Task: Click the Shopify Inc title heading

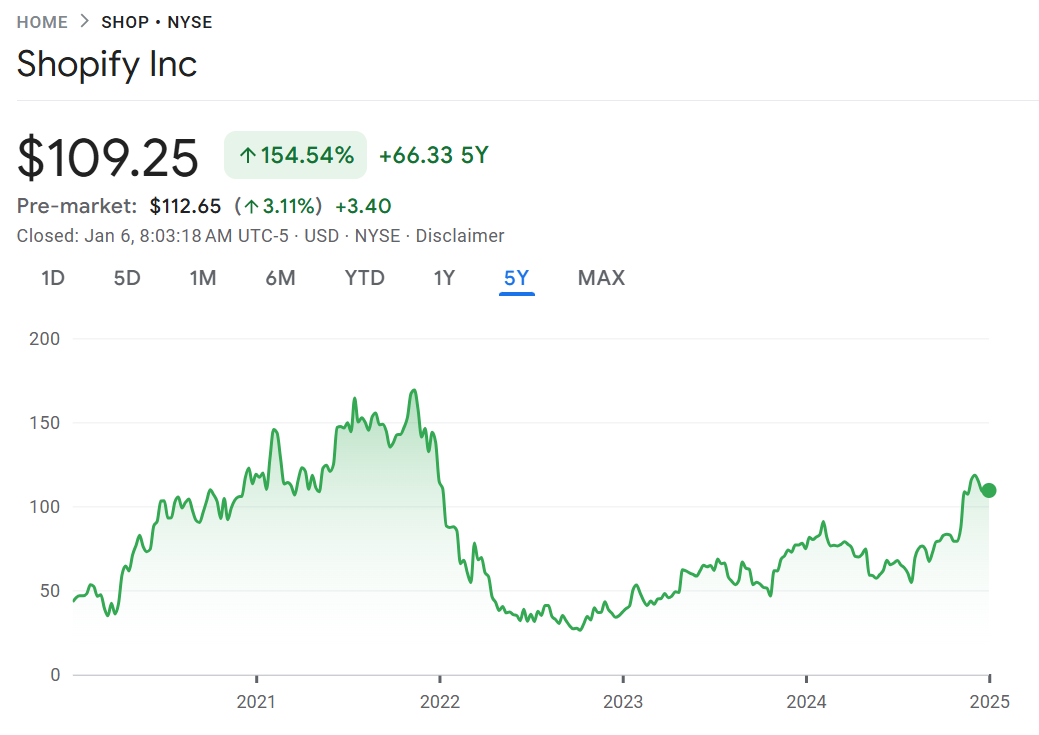Action: pyautogui.click(x=107, y=64)
